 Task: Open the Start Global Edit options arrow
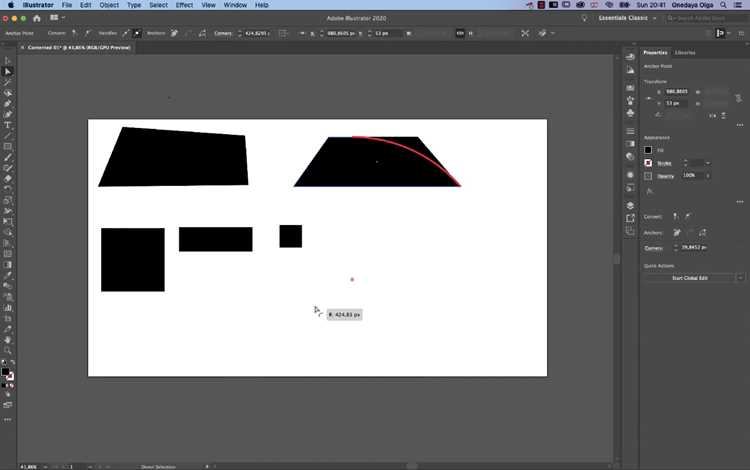coord(740,278)
